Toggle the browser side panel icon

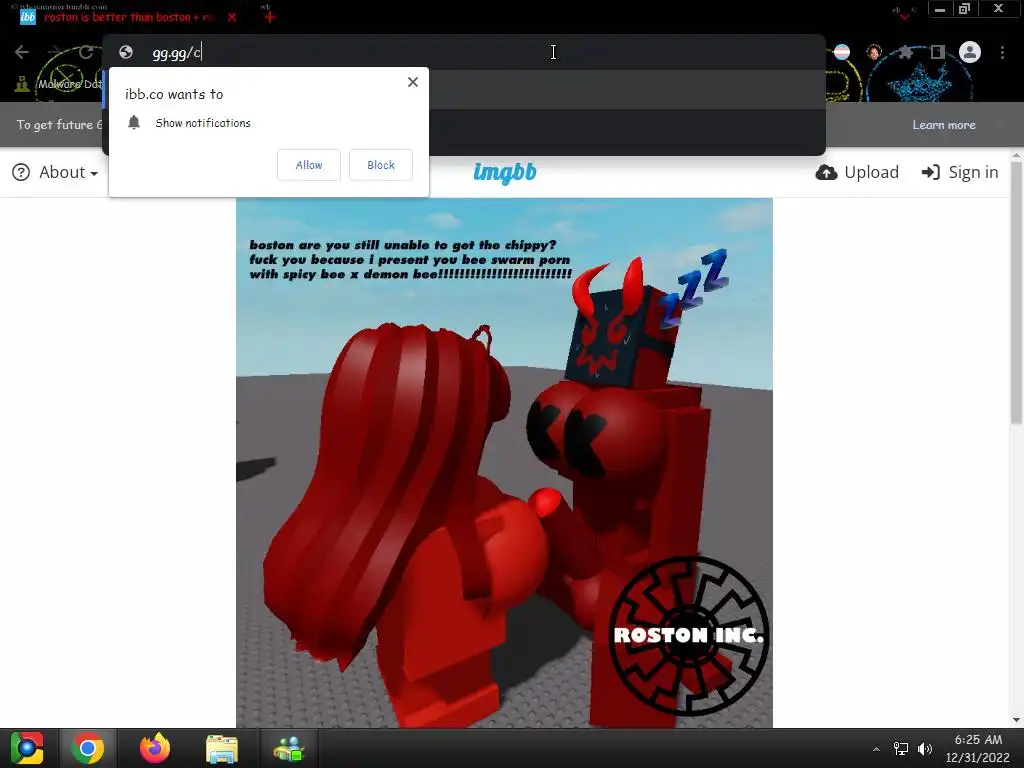[x=938, y=52]
